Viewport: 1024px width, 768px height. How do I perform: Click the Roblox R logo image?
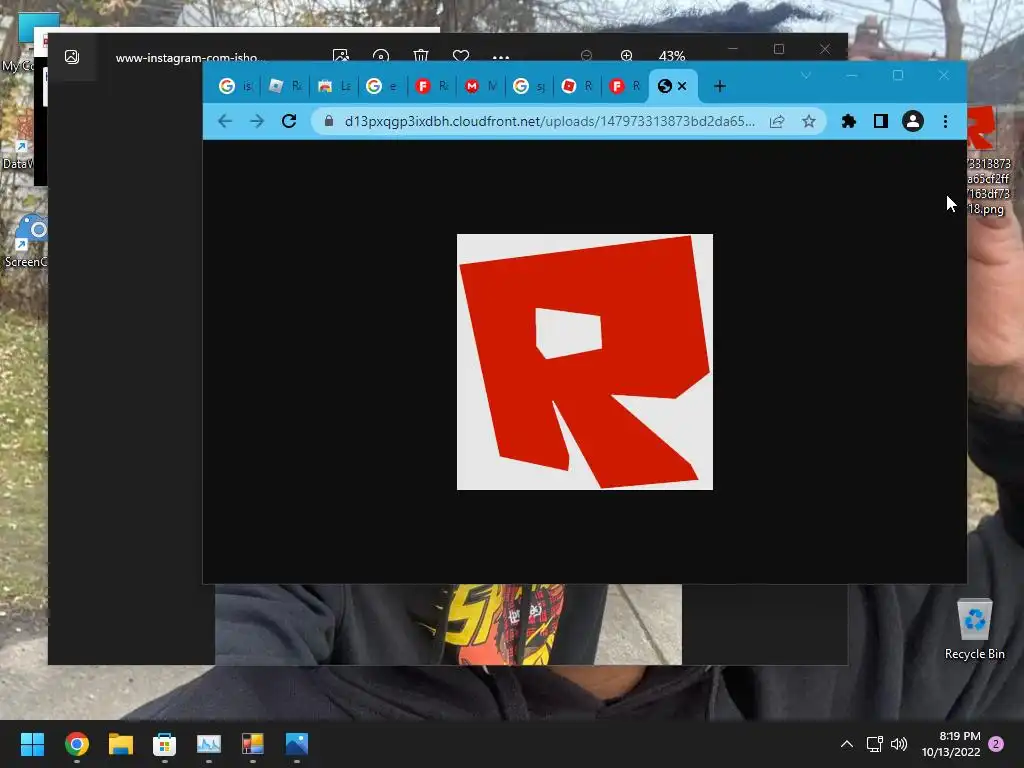[x=584, y=362]
